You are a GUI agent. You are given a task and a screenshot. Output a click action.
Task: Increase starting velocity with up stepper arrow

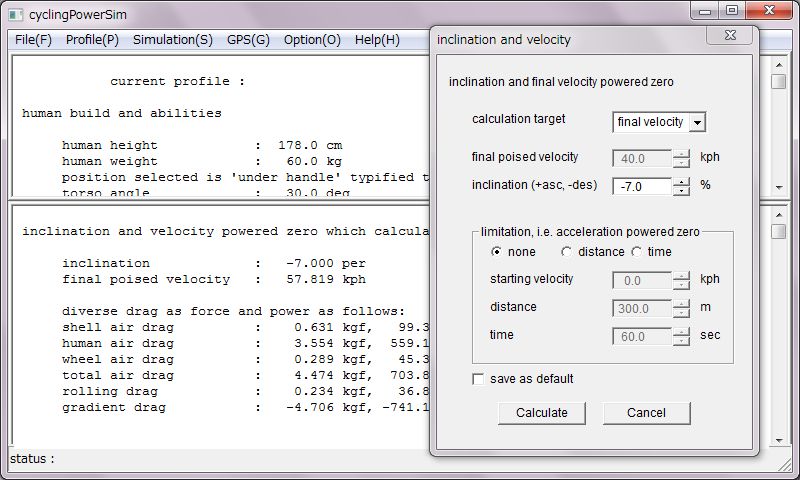pos(681,276)
